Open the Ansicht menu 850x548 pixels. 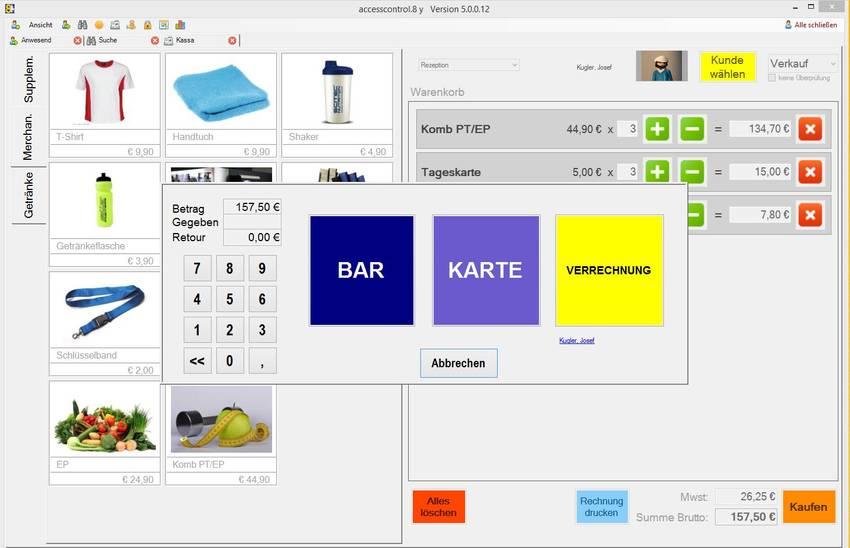pyautogui.click(x=41, y=25)
